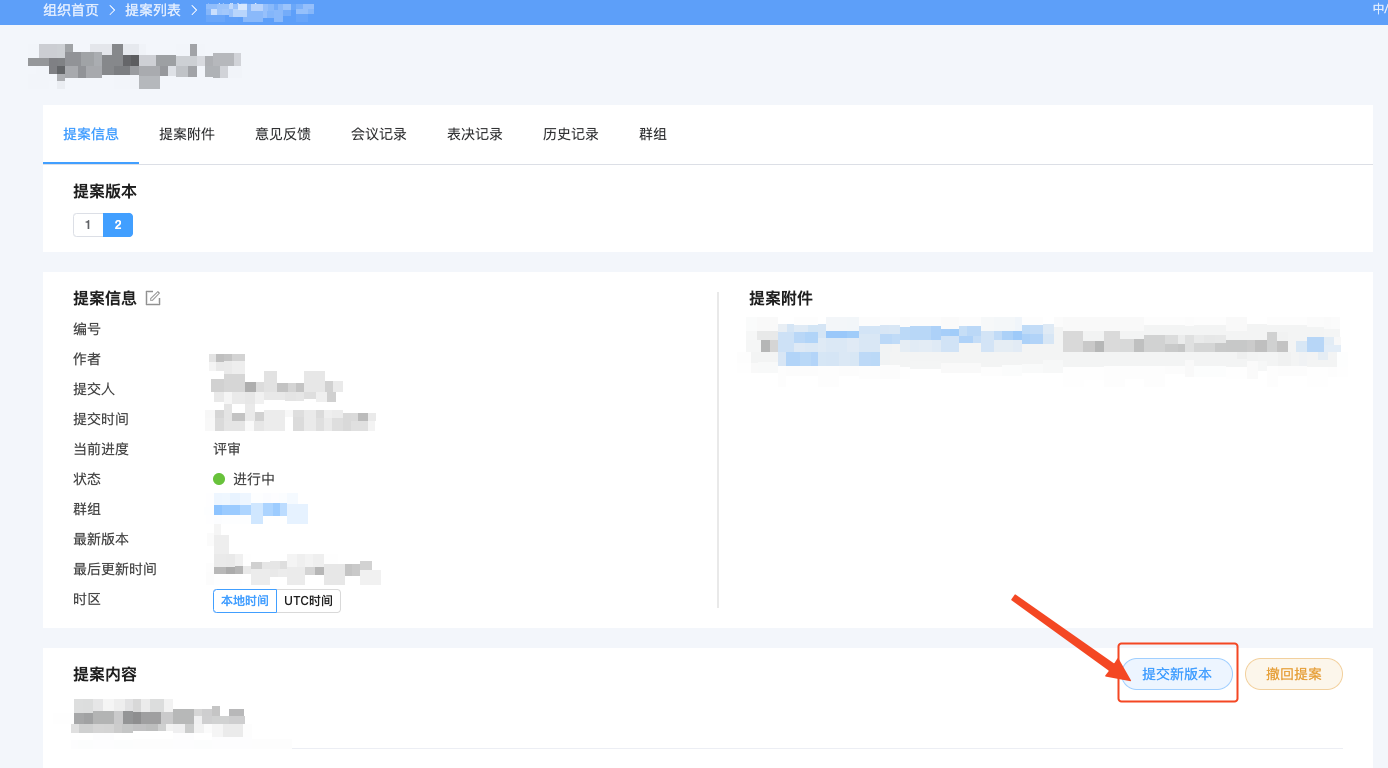
Task: Select proposal version 2
Action: pyautogui.click(x=118, y=225)
